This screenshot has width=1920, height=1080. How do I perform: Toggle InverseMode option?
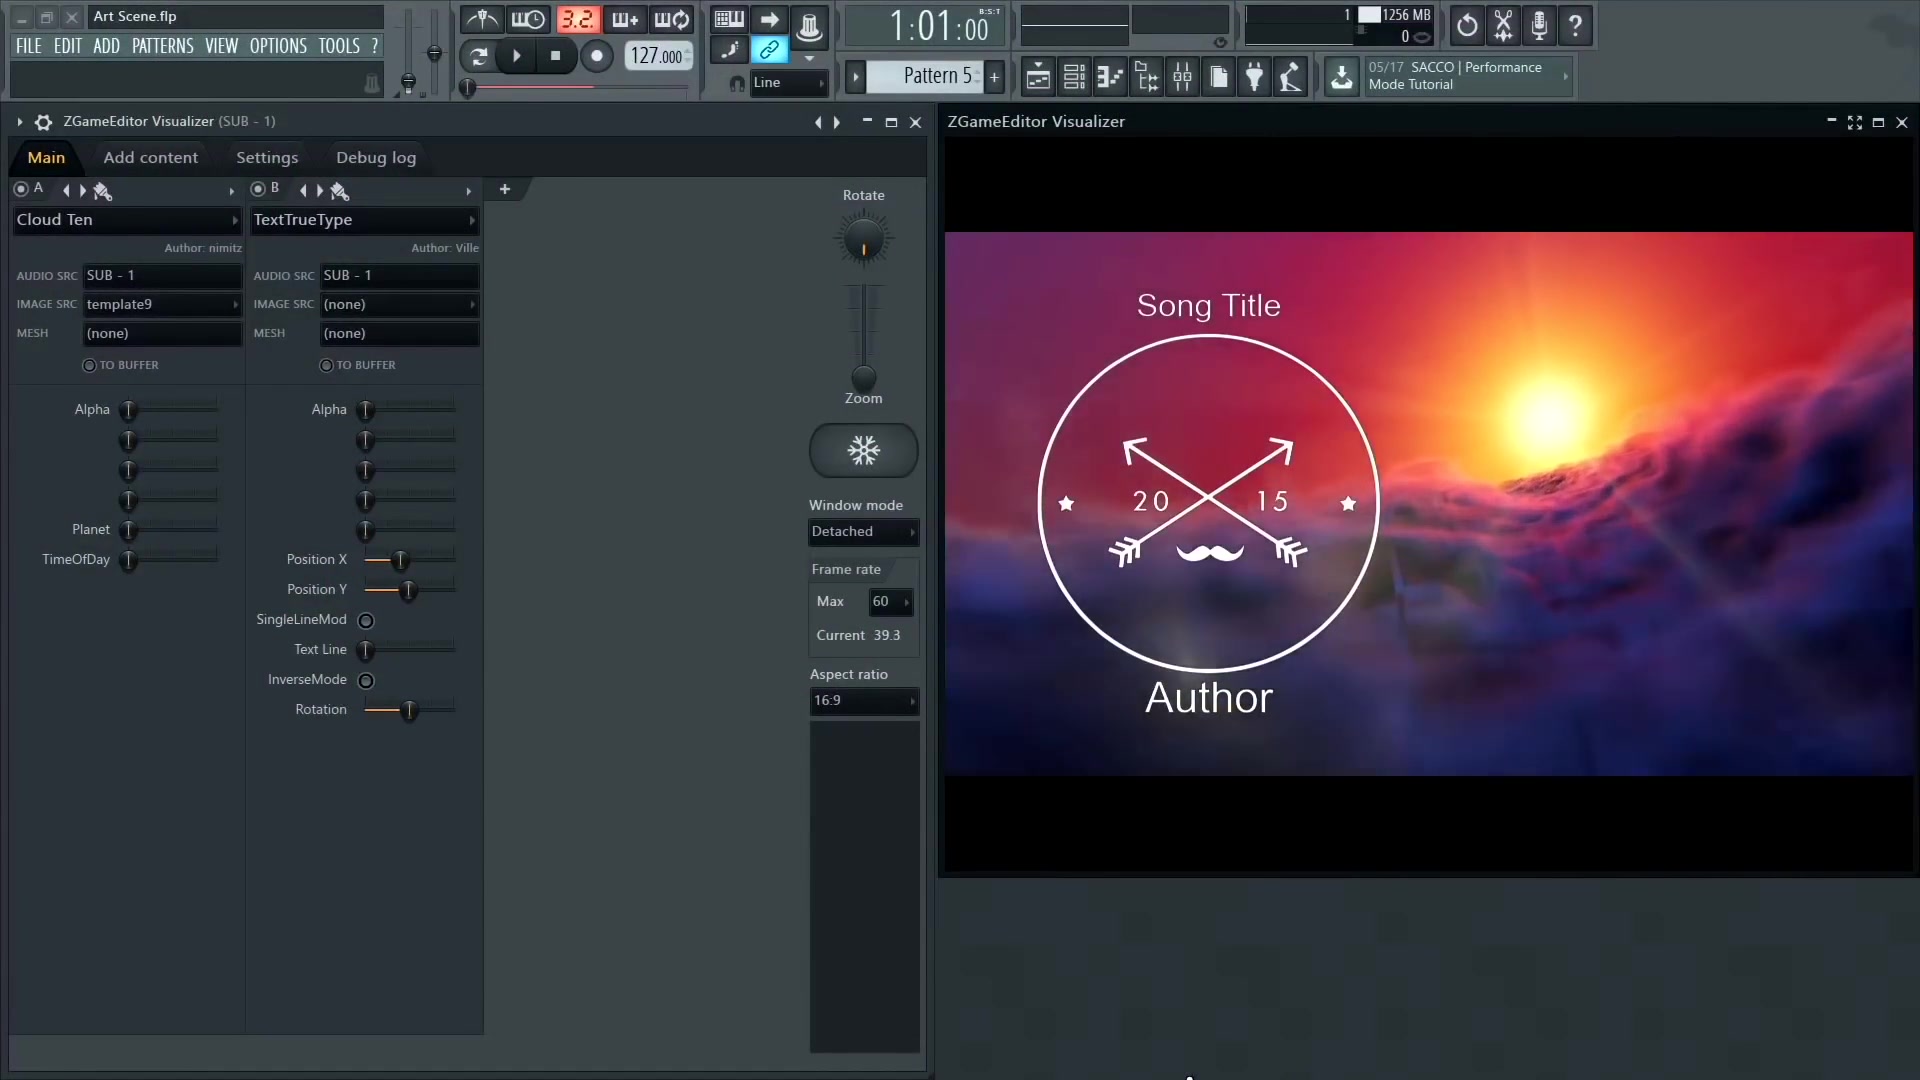tap(366, 681)
